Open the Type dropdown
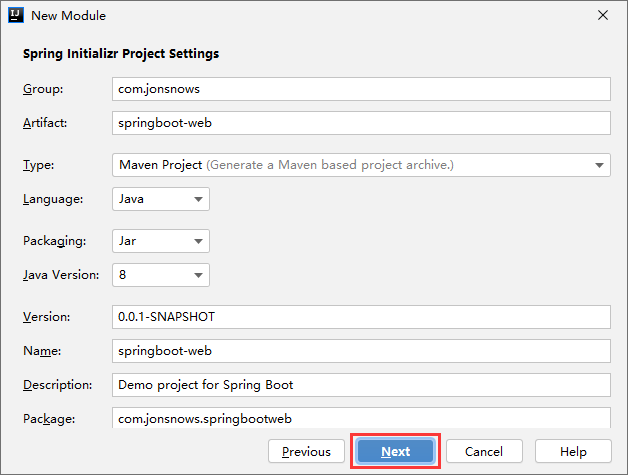 (361, 165)
